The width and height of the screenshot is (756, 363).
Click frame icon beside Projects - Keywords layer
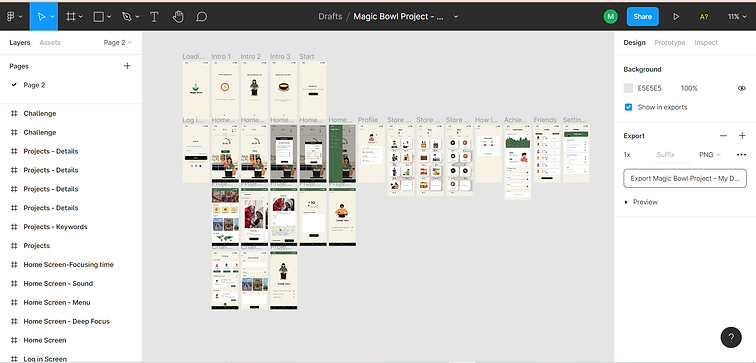pos(14,227)
